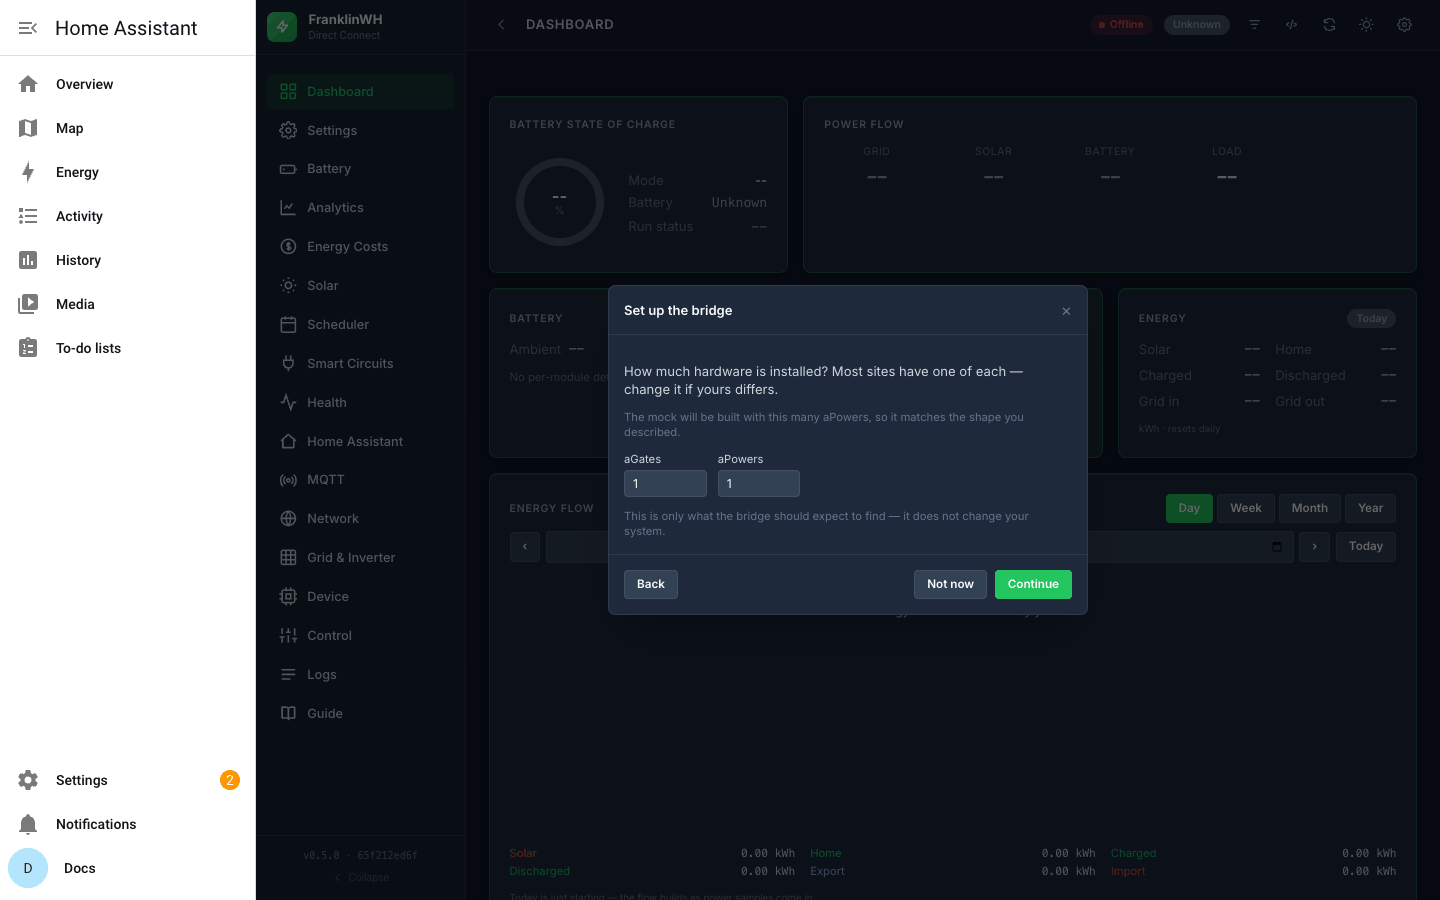Choose Not now in the bridge dialog
This screenshot has width=1440, height=900.
point(950,584)
